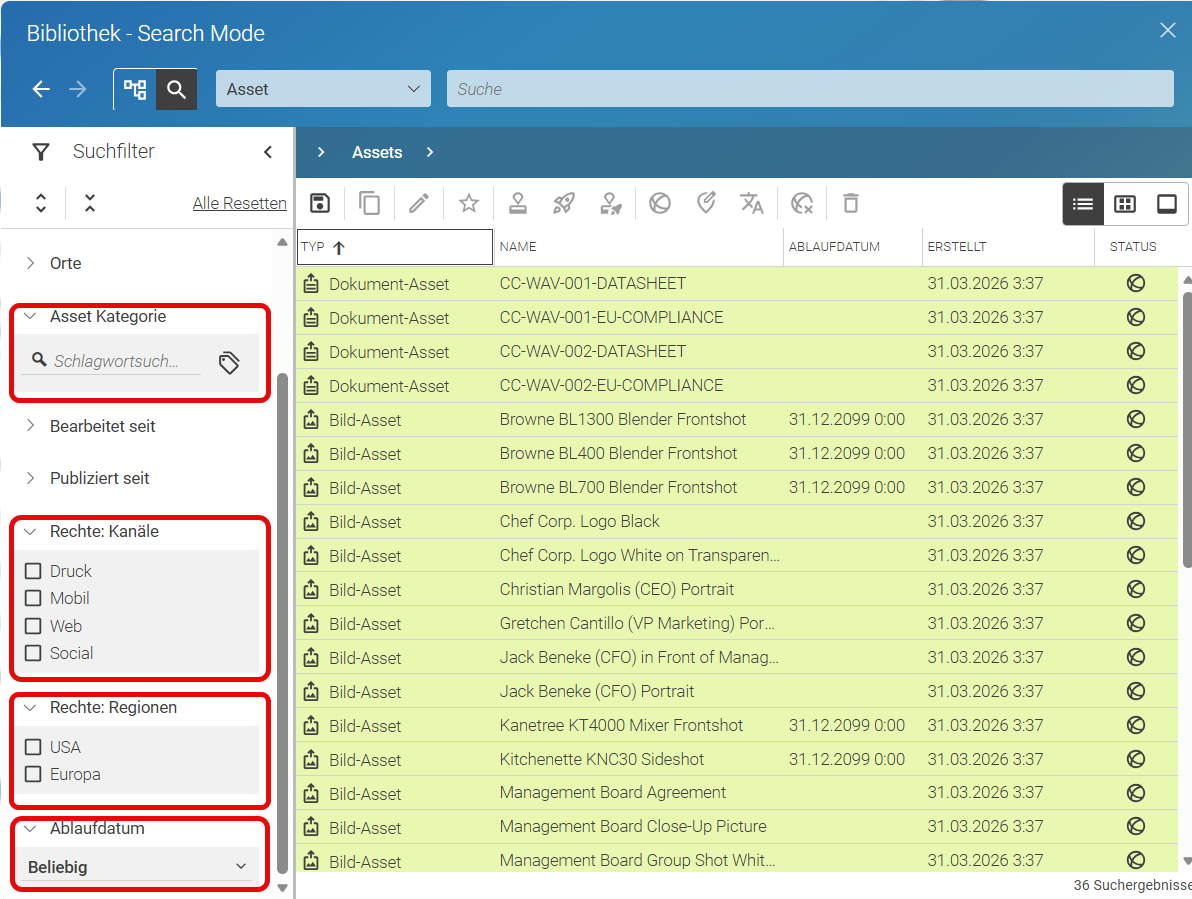Click the chevron after Assets breadcrumb
The height and width of the screenshot is (899, 1192).
[430, 152]
